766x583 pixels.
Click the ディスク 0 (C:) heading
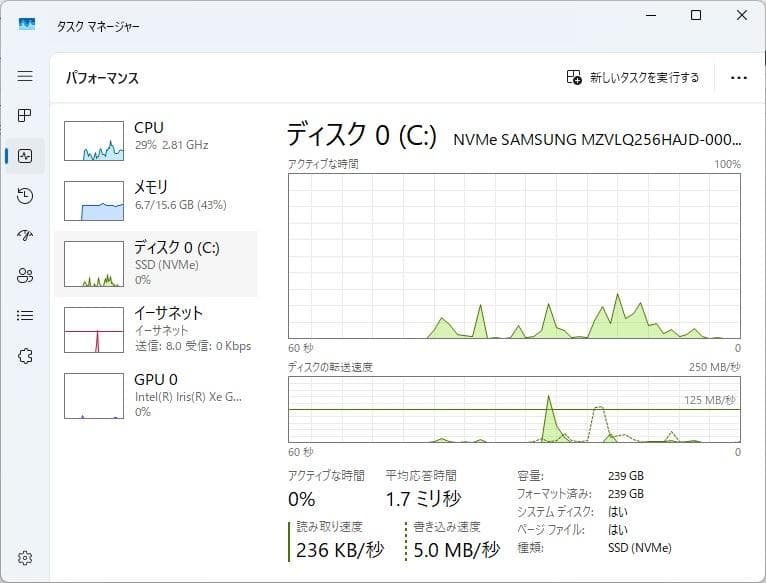[362, 134]
